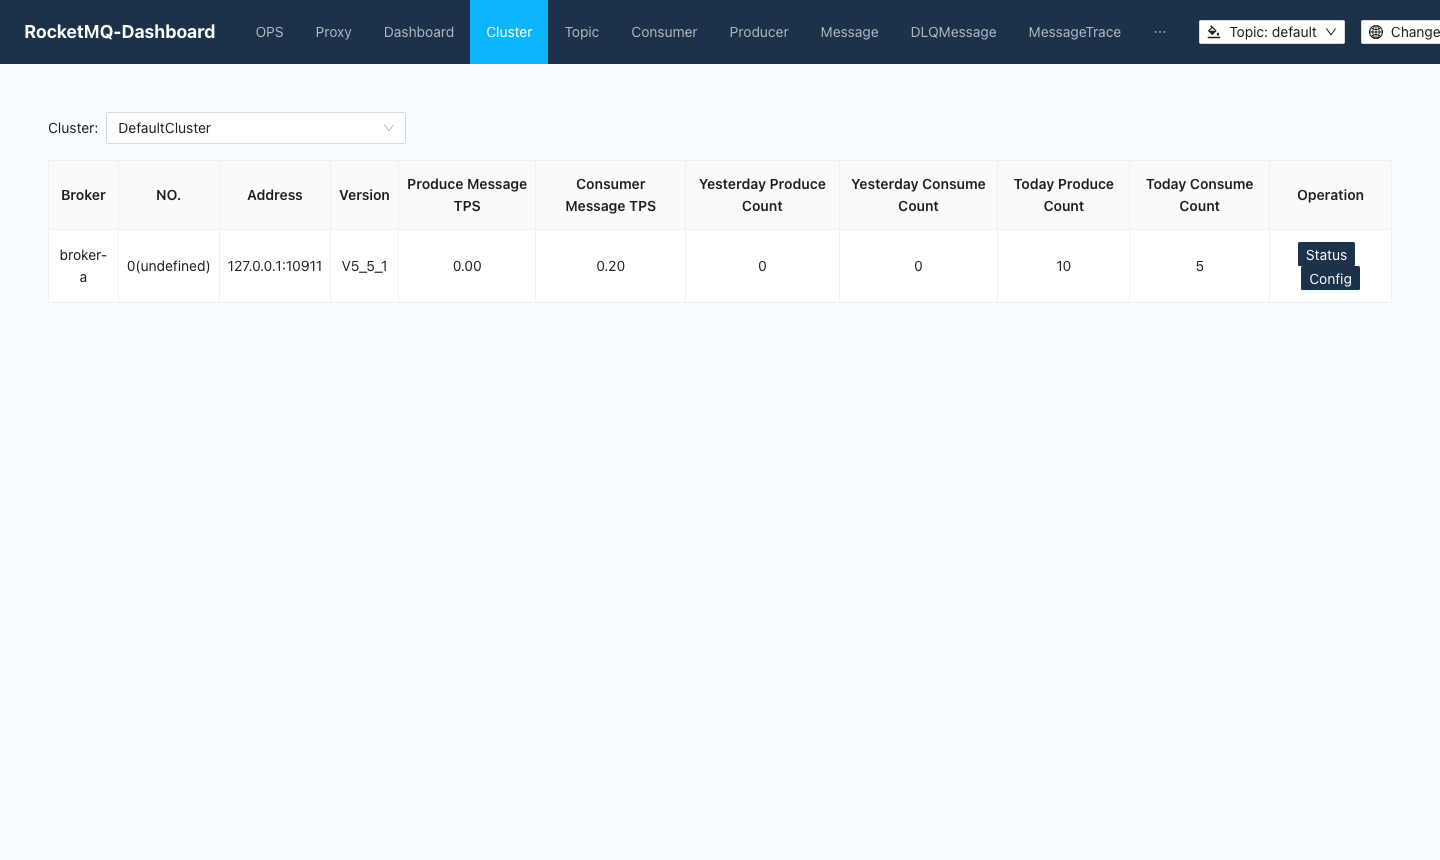View broker-a Status
The height and width of the screenshot is (860, 1440).
[1326, 254]
